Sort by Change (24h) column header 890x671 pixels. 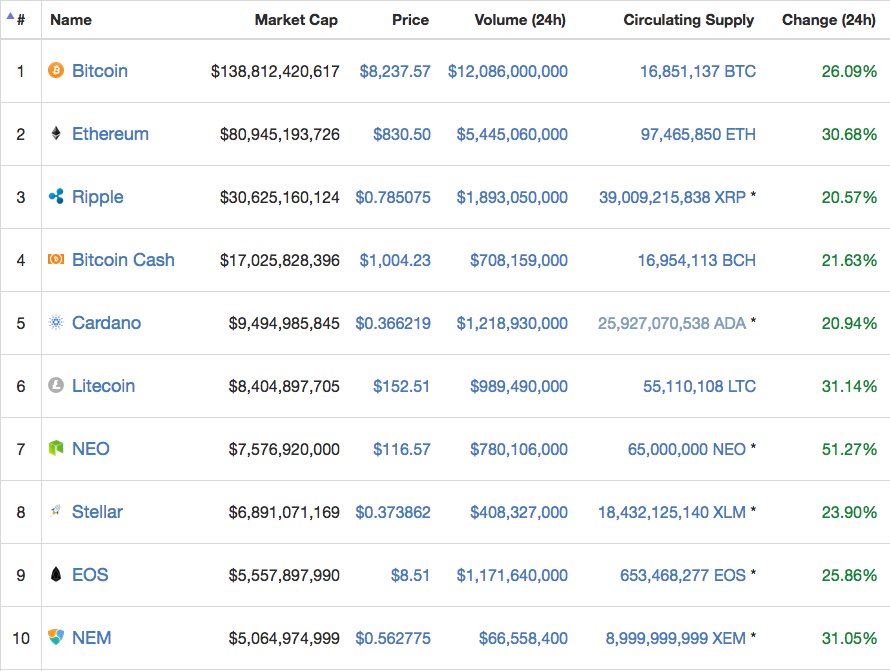click(x=829, y=20)
